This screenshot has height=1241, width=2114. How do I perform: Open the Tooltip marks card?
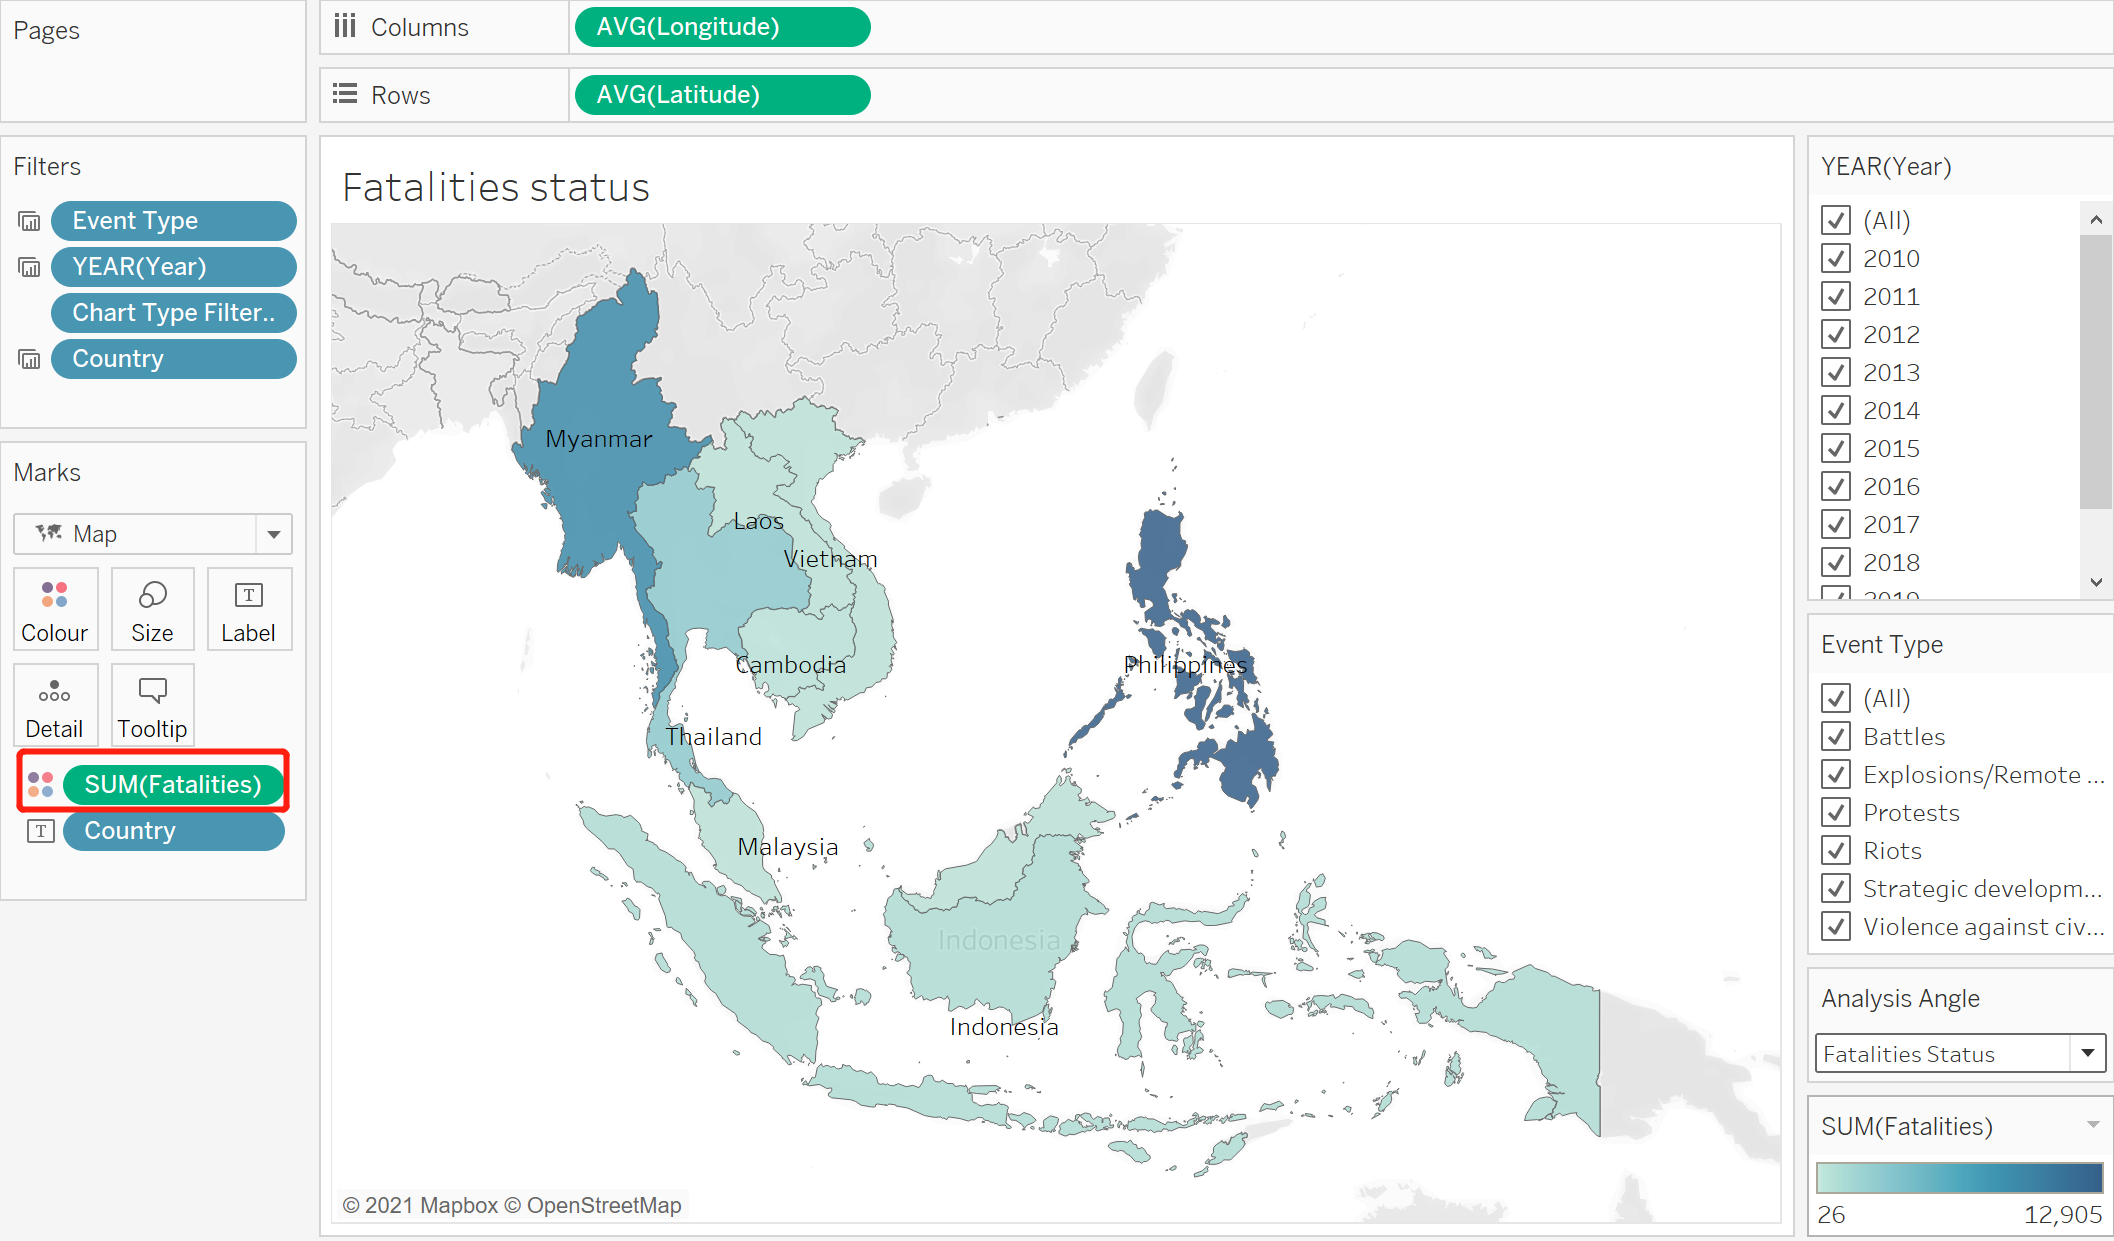152,705
